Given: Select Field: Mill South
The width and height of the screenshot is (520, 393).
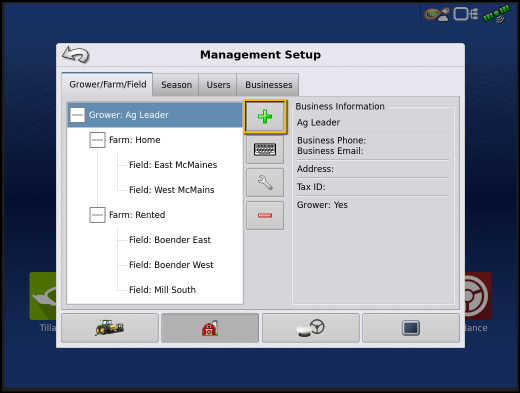Looking at the screenshot, I should pyautogui.click(x=162, y=290).
